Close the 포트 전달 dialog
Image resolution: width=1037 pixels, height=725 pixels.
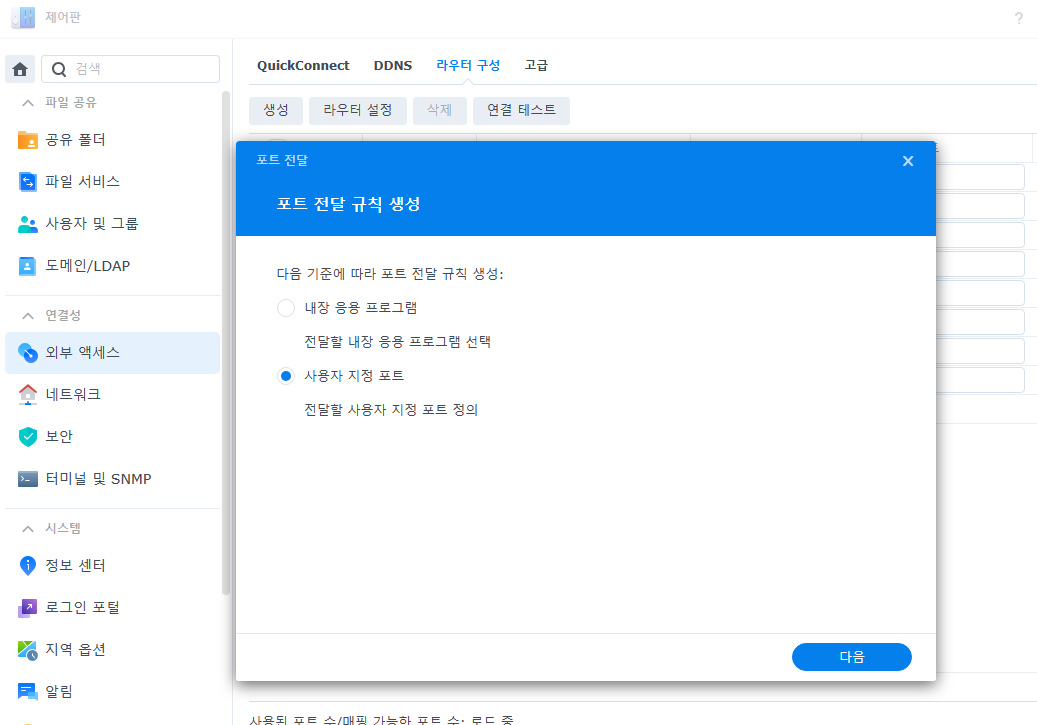tap(908, 161)
